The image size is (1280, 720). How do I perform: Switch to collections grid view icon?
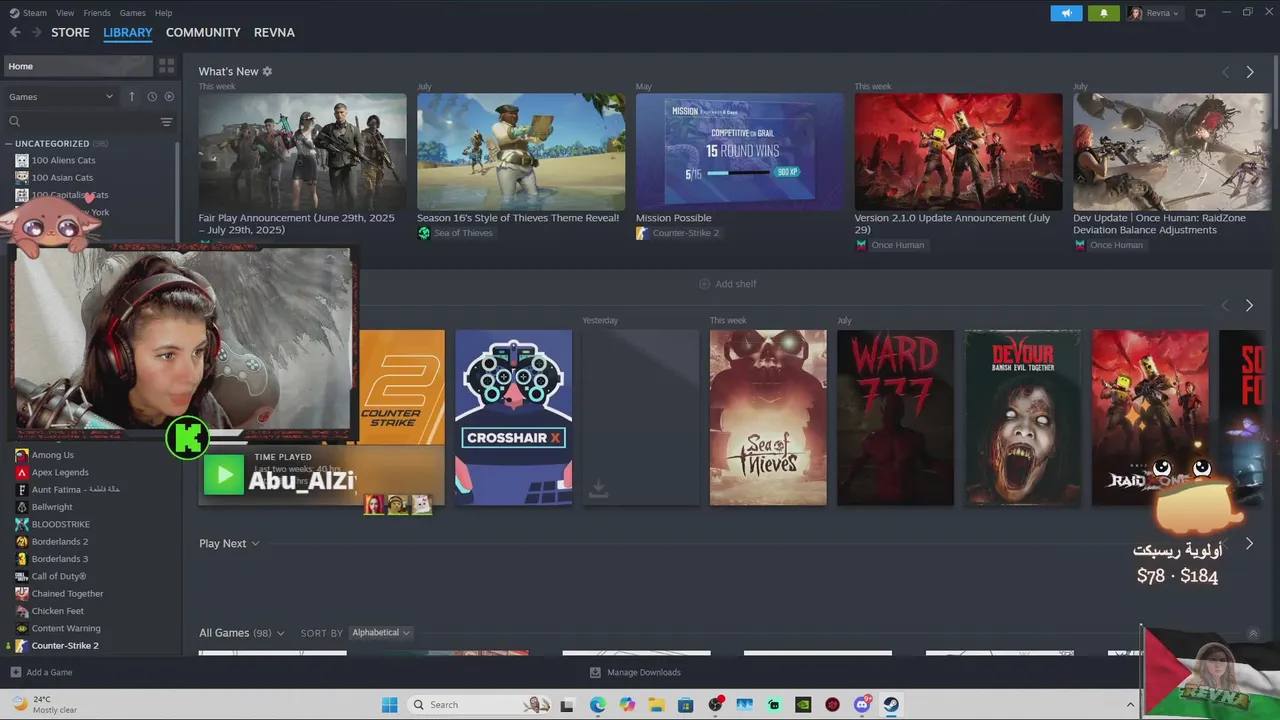(x=166, y=66)
